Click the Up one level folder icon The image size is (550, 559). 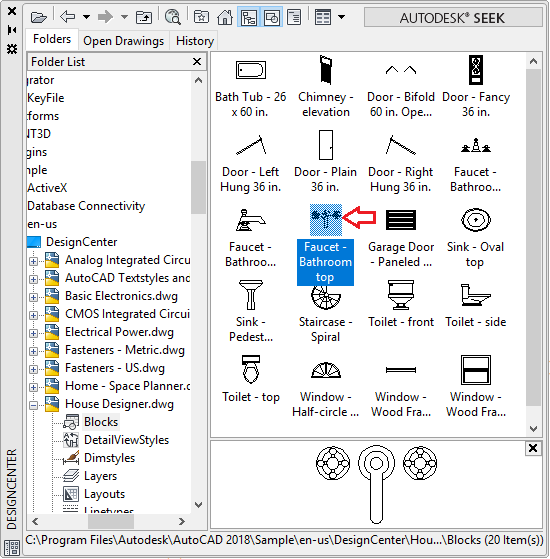[x=144, y=17]
